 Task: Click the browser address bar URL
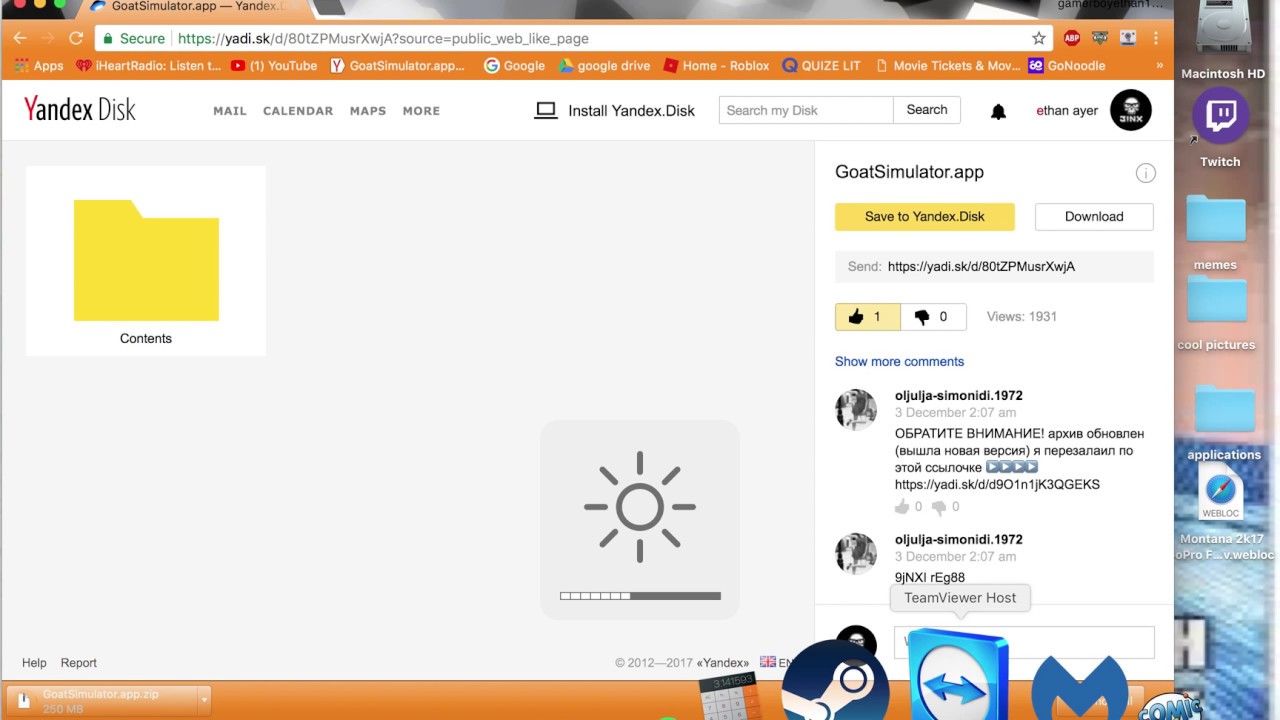point(383,38)
